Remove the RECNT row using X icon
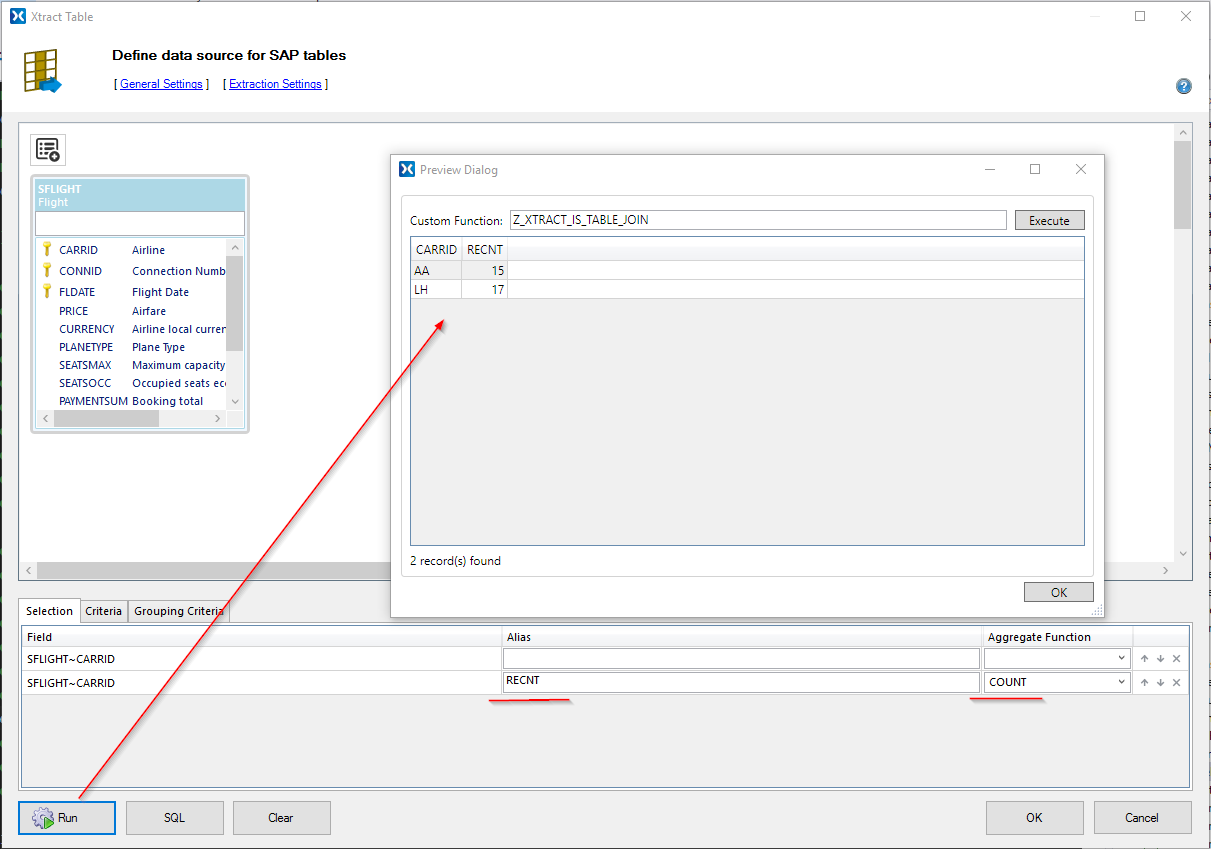Image resolution: width=1211 pixels, height=849 pixels. pyautogui.click(x=1176, y=683)
